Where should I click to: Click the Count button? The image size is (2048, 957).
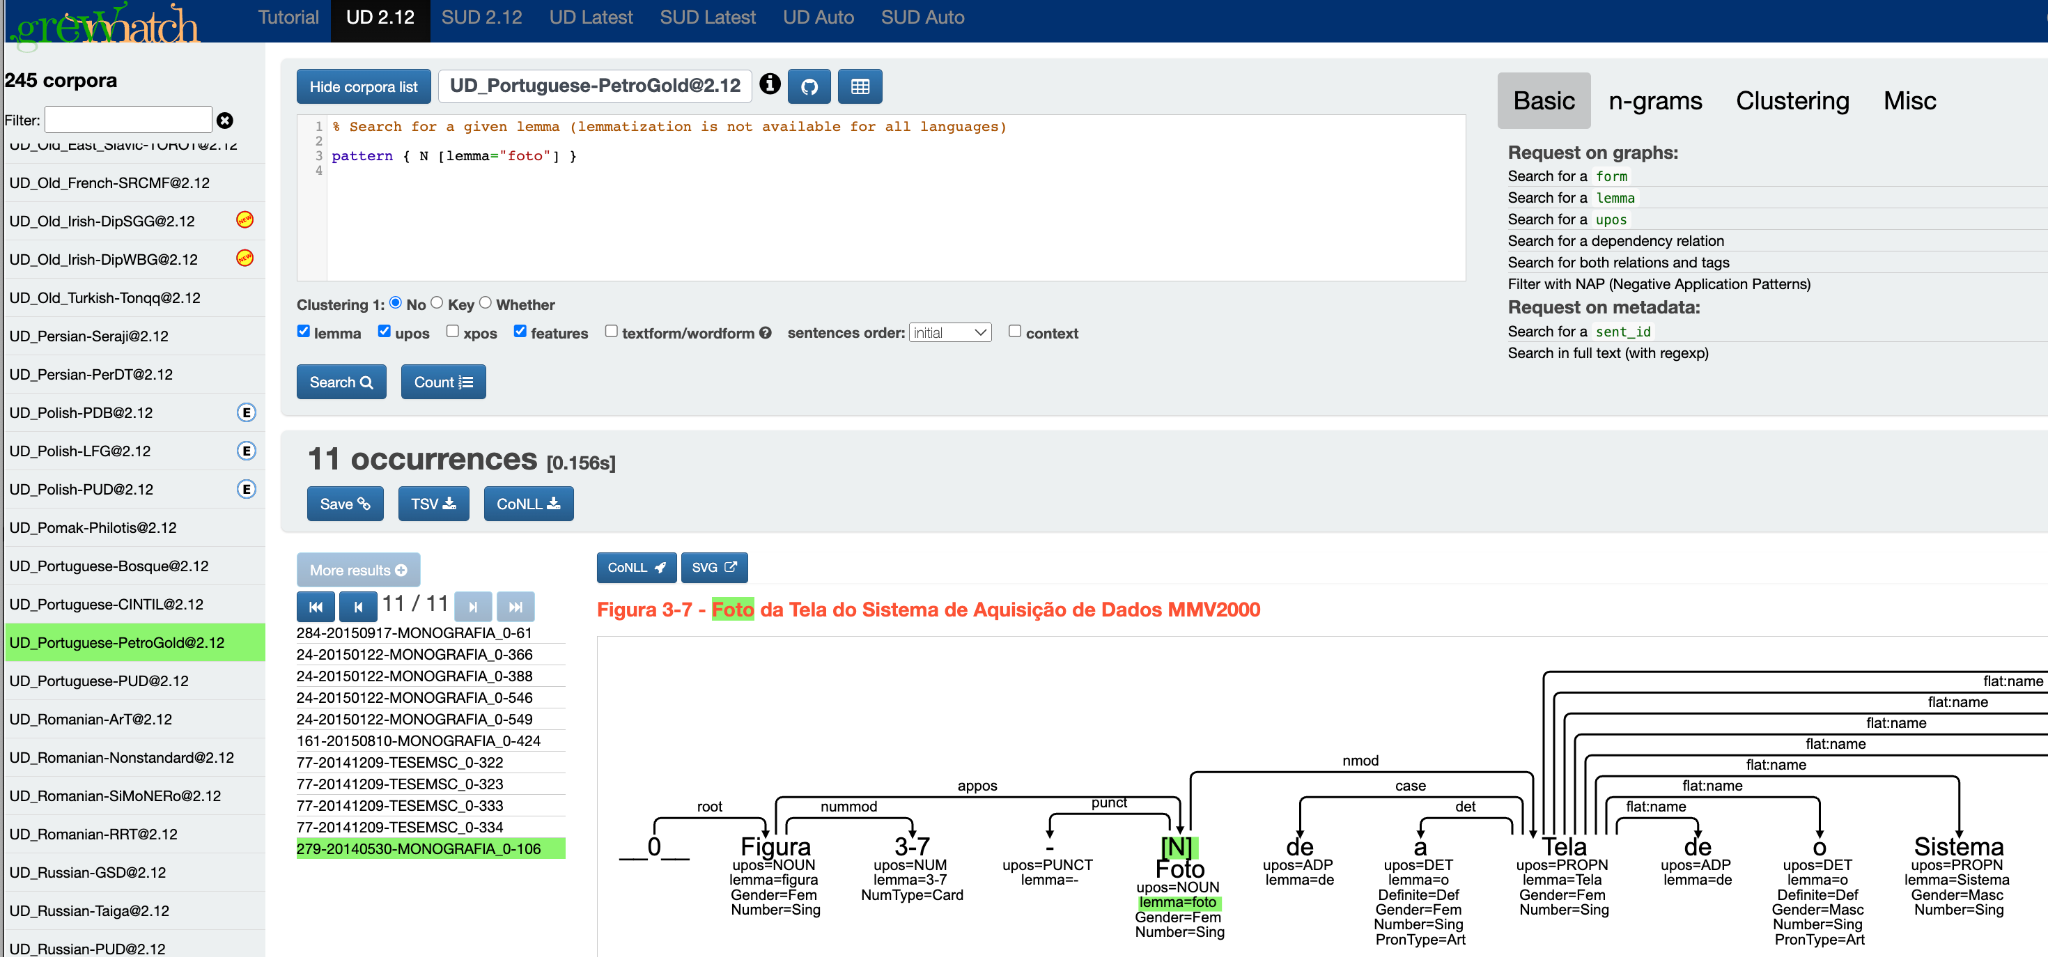443,382
